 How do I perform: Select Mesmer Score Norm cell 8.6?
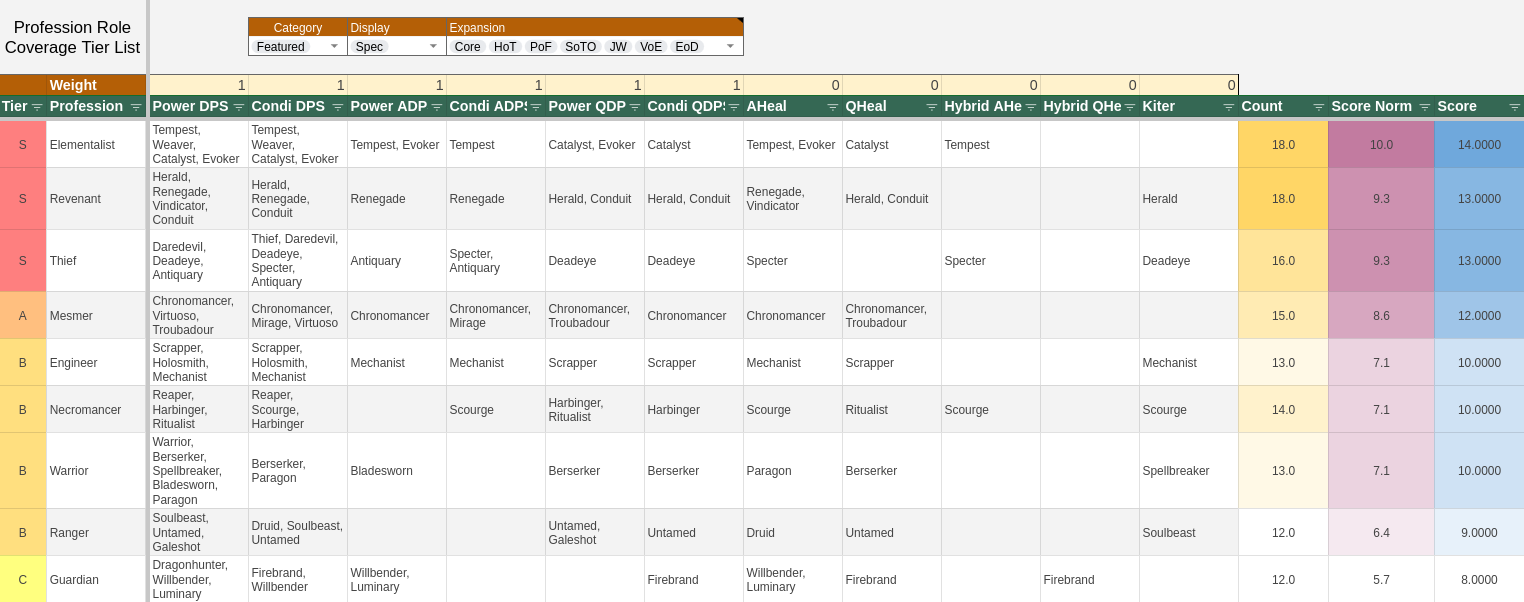[x=1381, y=316]
